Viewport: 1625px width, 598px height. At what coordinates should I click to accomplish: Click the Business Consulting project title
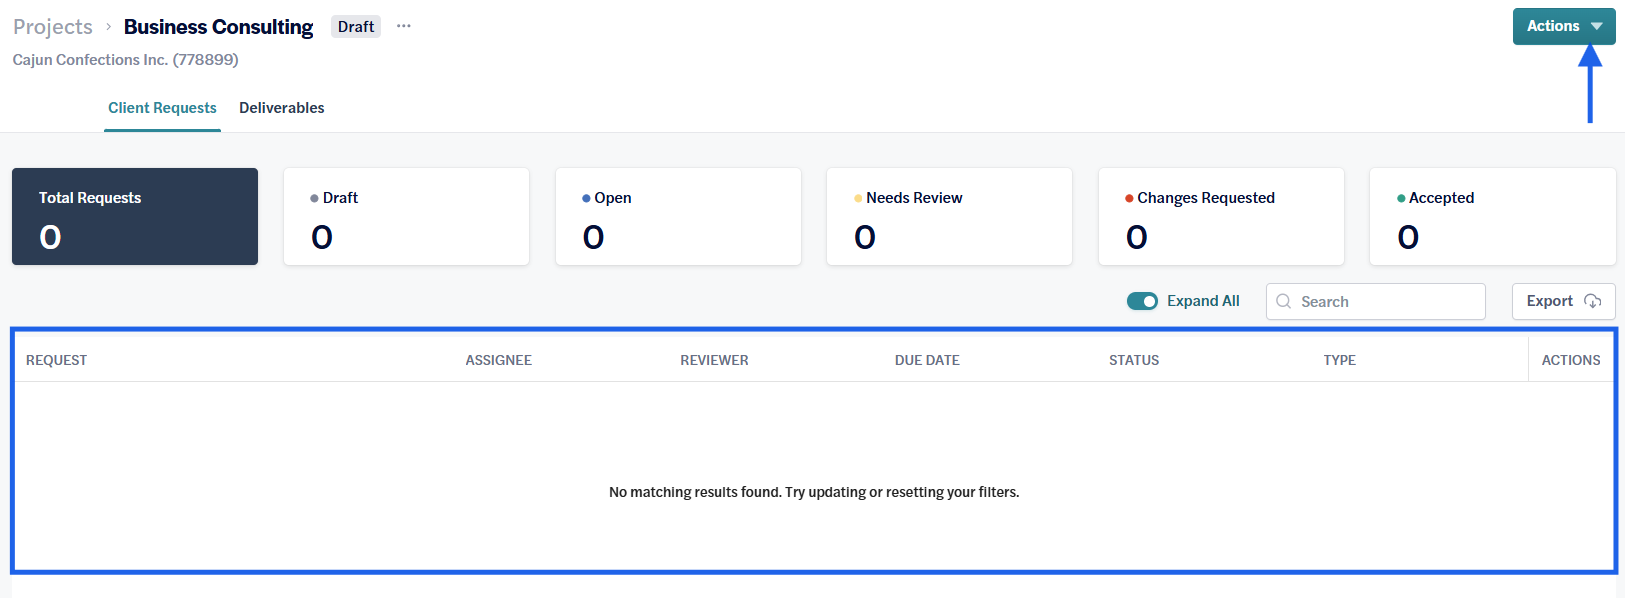tap(218, 27)
